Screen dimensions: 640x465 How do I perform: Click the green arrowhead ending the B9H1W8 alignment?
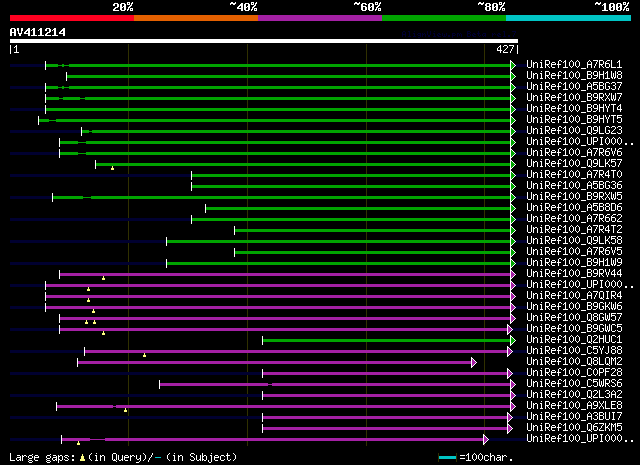[x=513, y=76]
